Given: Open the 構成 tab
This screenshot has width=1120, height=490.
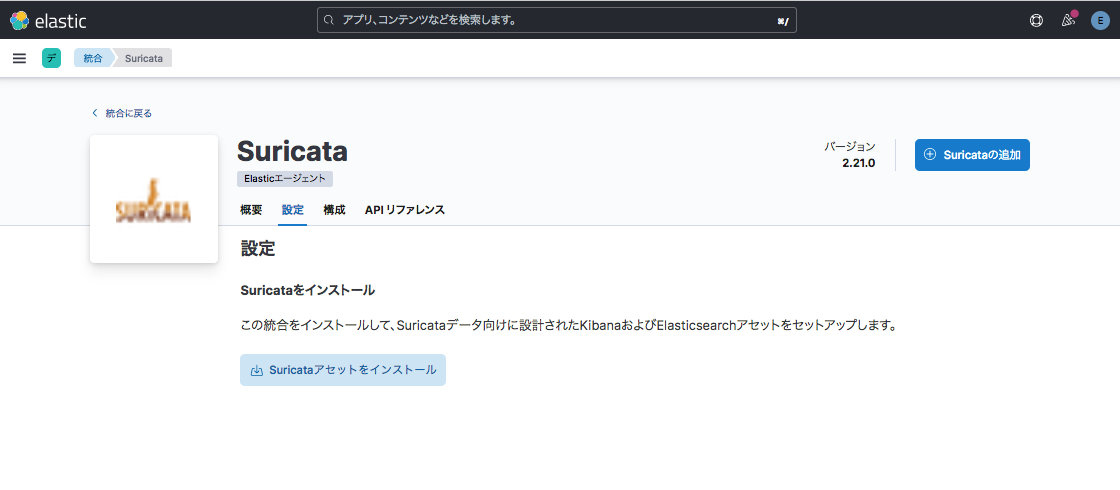Looking at the screenshot, I should (x=334, y=210).
